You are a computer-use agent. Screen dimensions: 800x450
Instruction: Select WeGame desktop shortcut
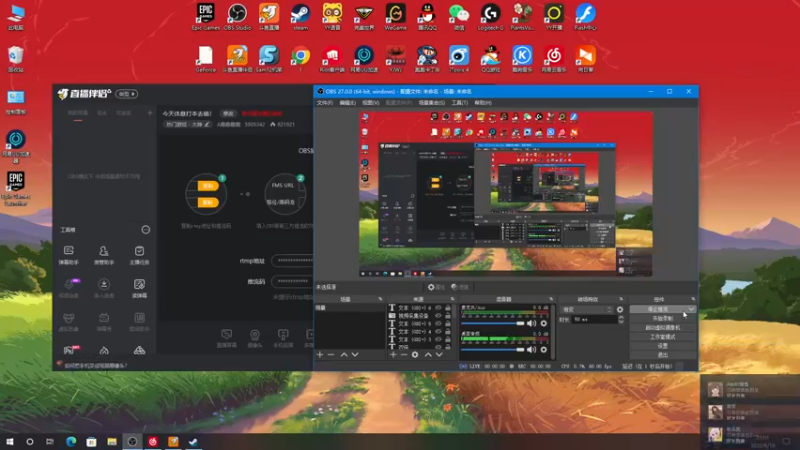pos(395,17)
